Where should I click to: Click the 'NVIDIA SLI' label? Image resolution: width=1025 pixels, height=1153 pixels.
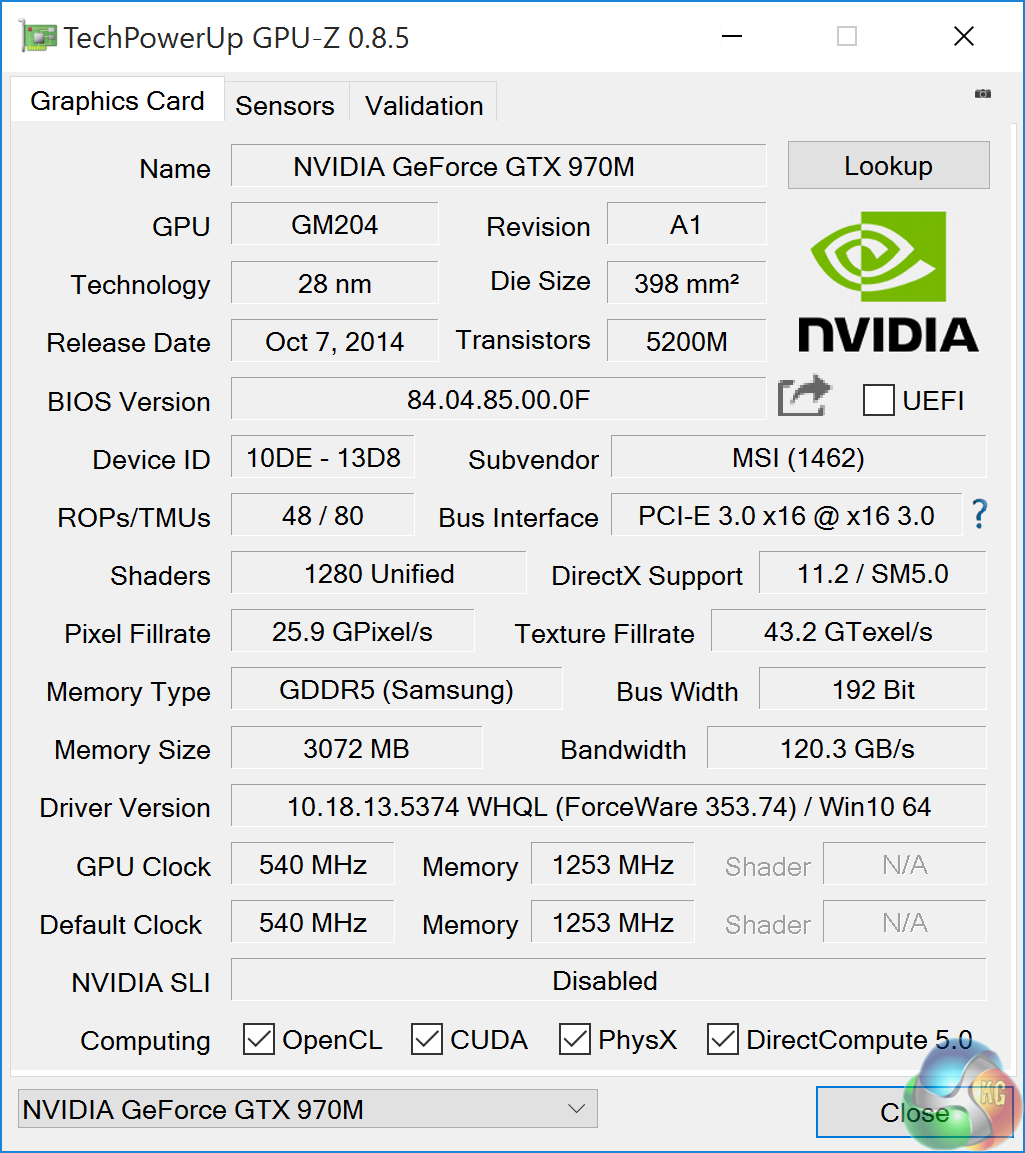[140, 982]
